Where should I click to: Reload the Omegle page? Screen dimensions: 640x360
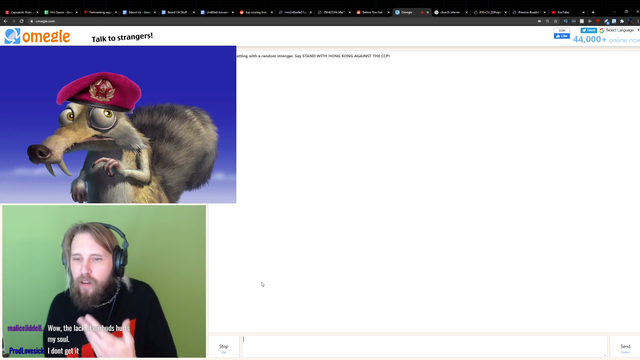(22, 21)
